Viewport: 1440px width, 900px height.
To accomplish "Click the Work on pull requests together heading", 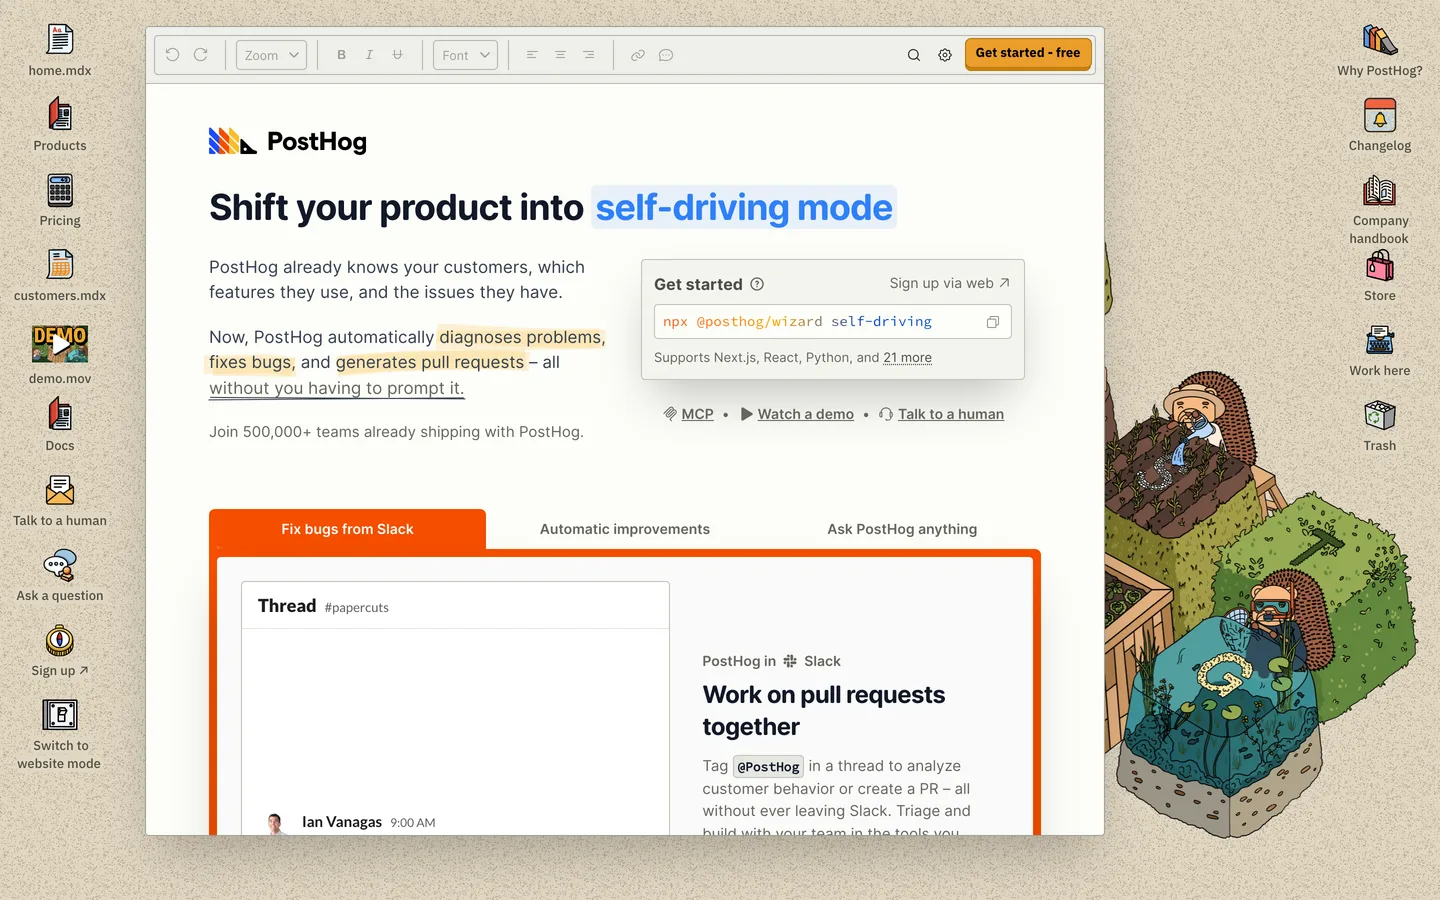I will [823, 711].
